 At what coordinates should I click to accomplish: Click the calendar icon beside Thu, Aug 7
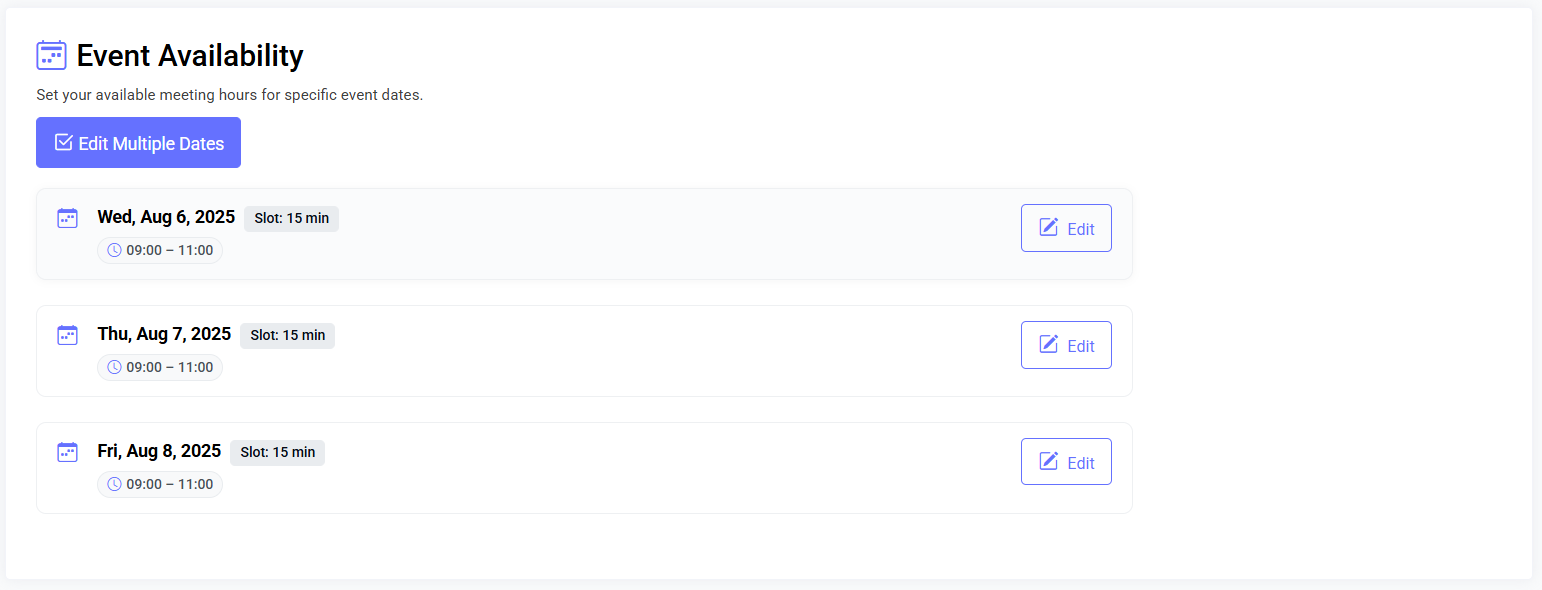pyautogui.click(x=67, y=334)
